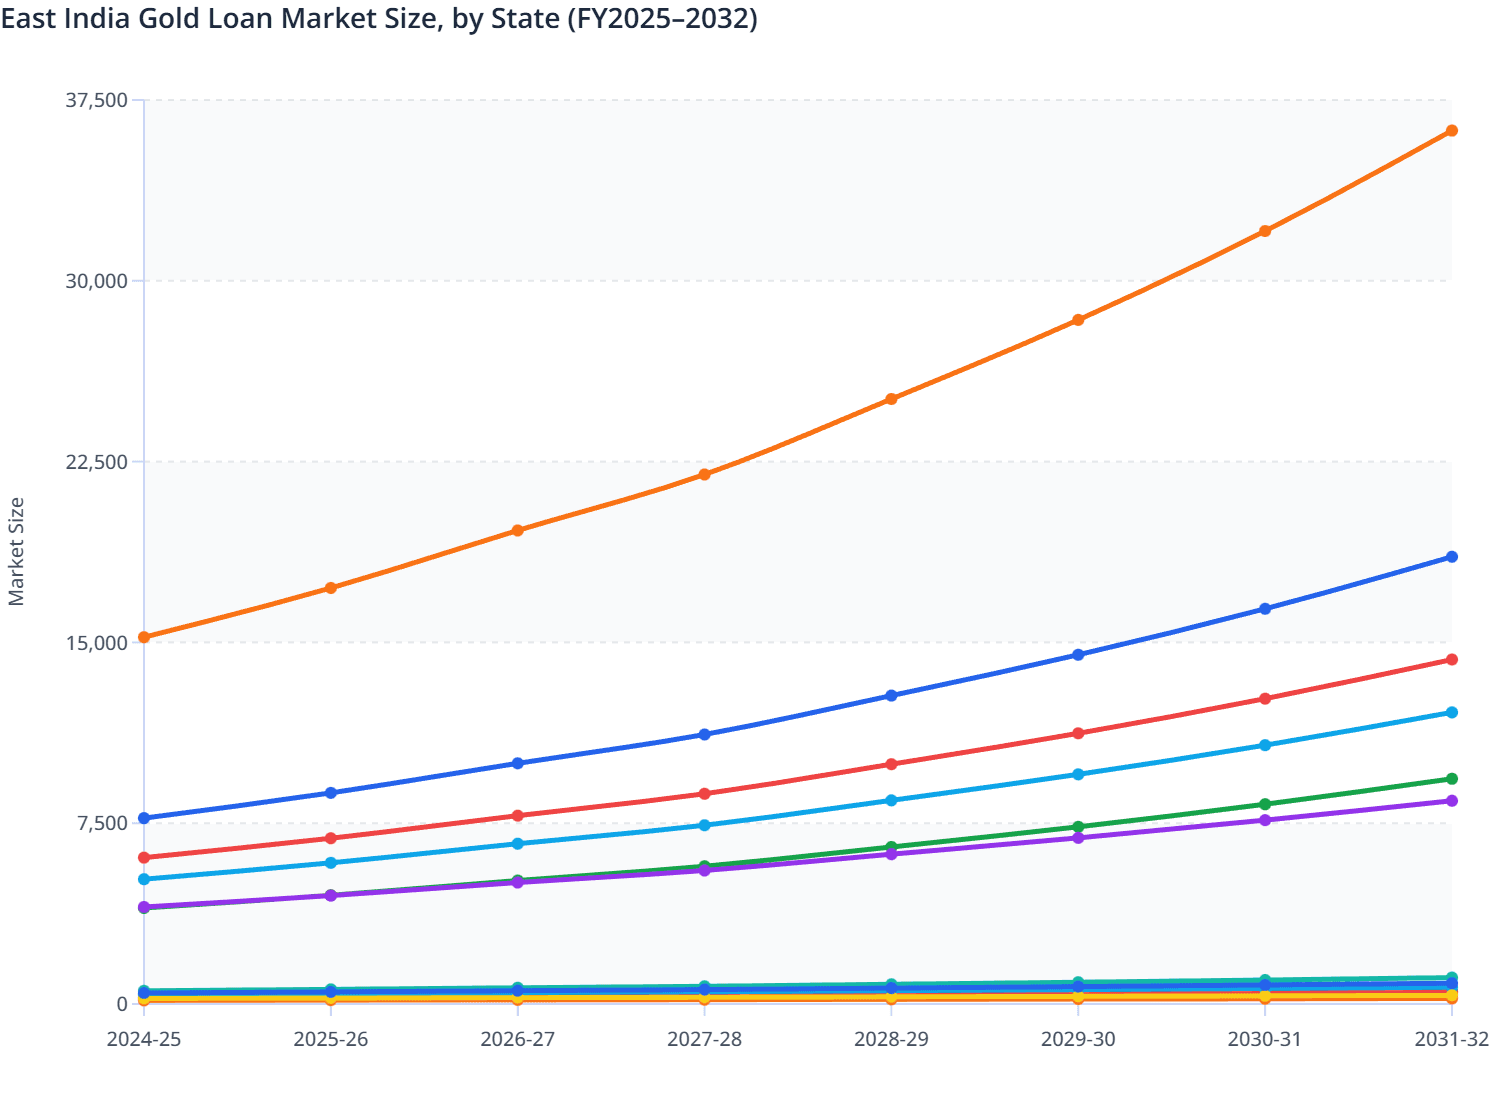Select the blue line's 2029-30 marker

coord(1078,655)
